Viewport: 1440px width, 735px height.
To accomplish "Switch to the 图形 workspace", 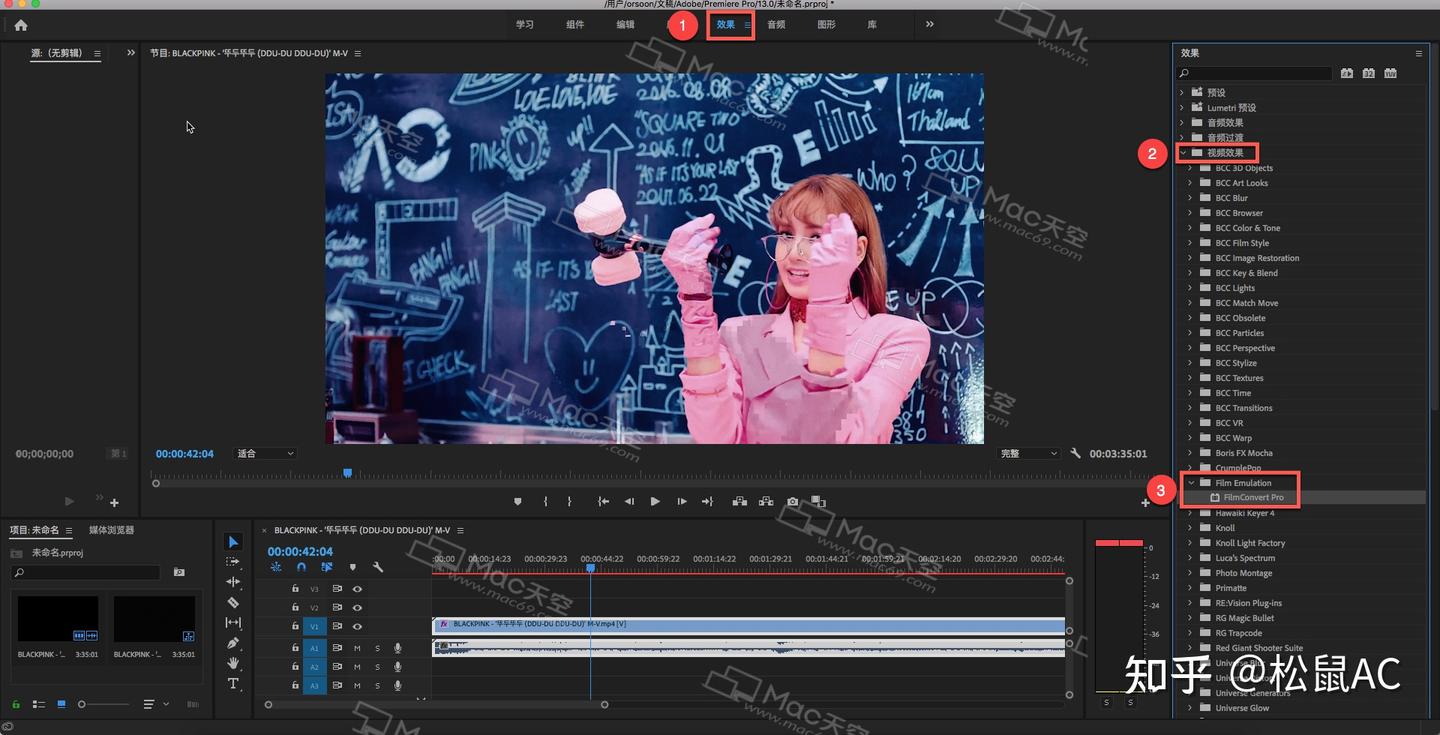I will [826, 25].
